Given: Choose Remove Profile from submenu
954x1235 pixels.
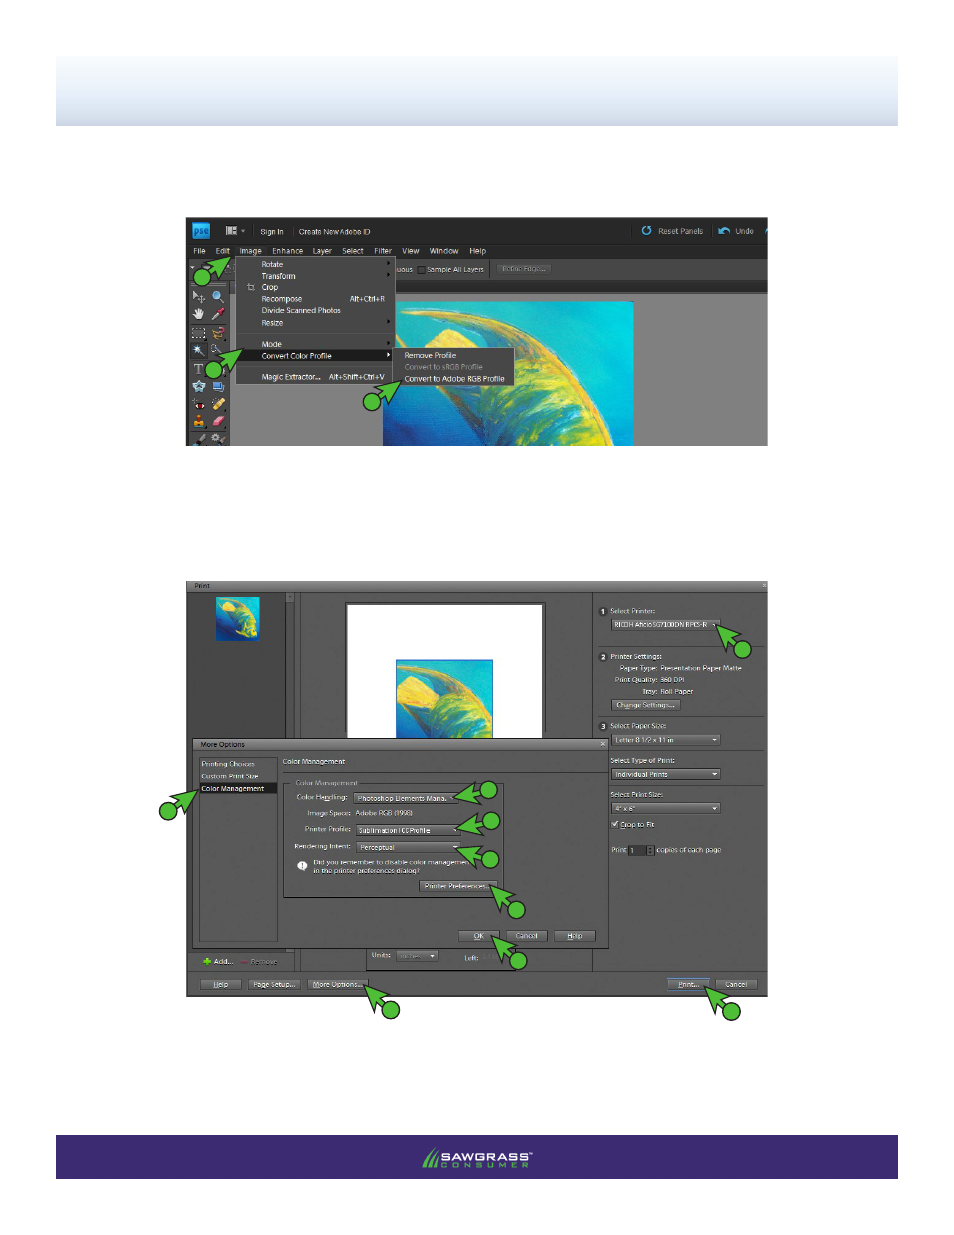Looking at the screenshot, I should (430, 355).
